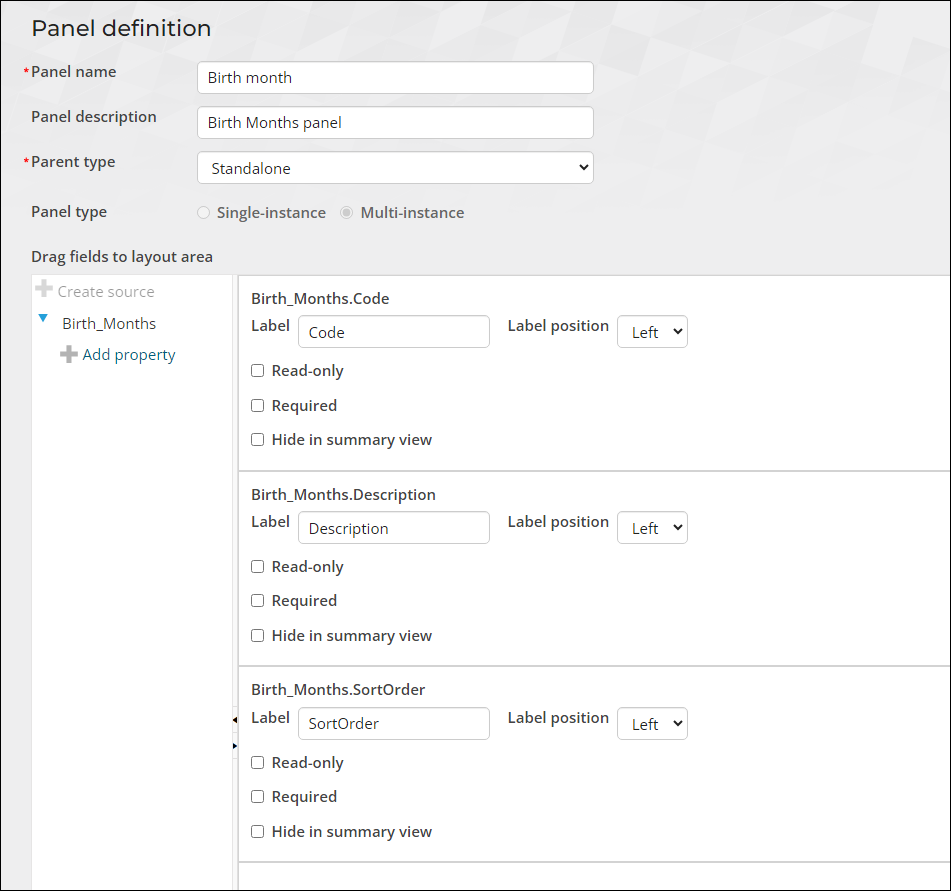Enable Read-only for Birth_Months.Description
This screenshot has width=951, height=891.
coord(258,567)
